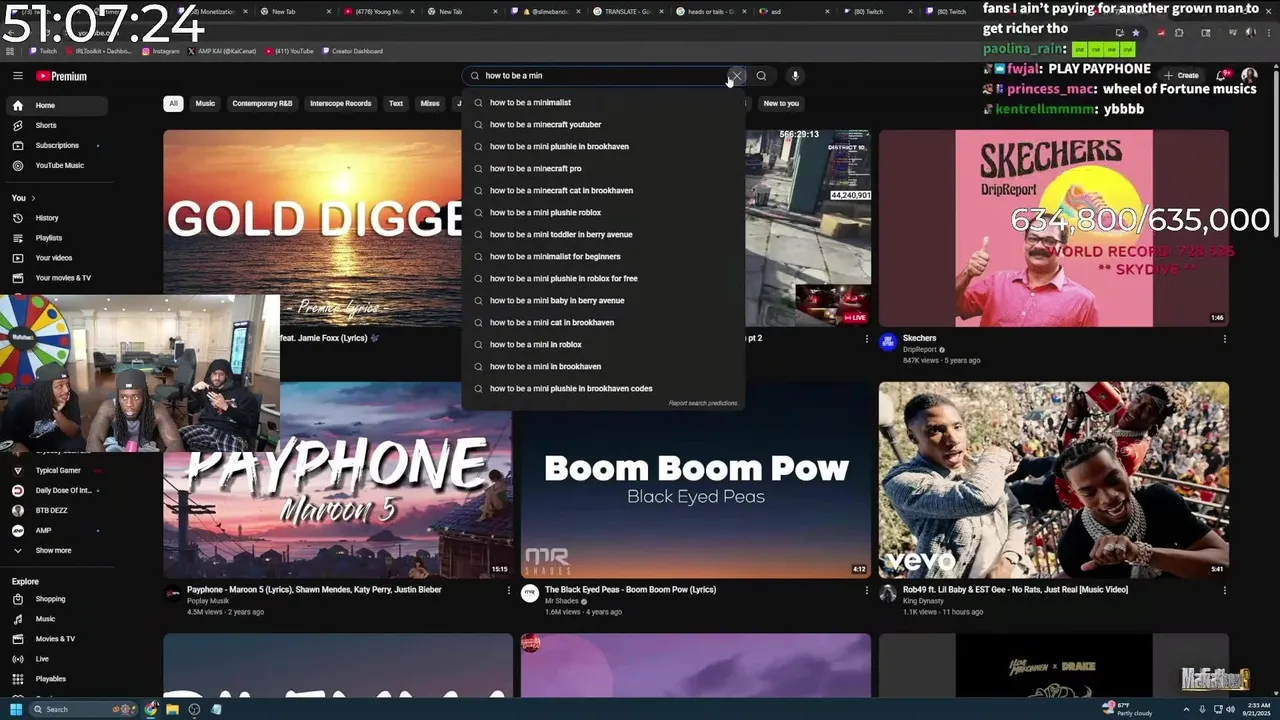1280x720 pixels.
Task: Open YouTube notifications bell
Action: (x=1222, y=76)
